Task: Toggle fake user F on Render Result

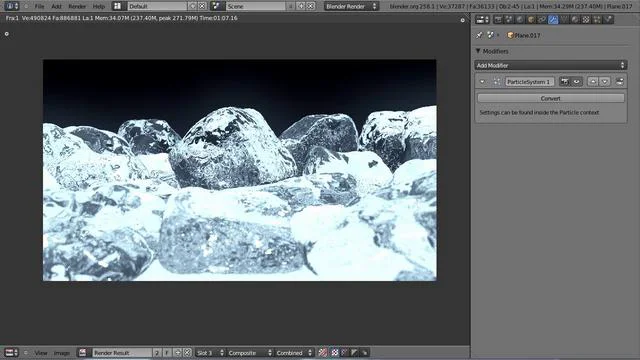Action: [167, 353]
